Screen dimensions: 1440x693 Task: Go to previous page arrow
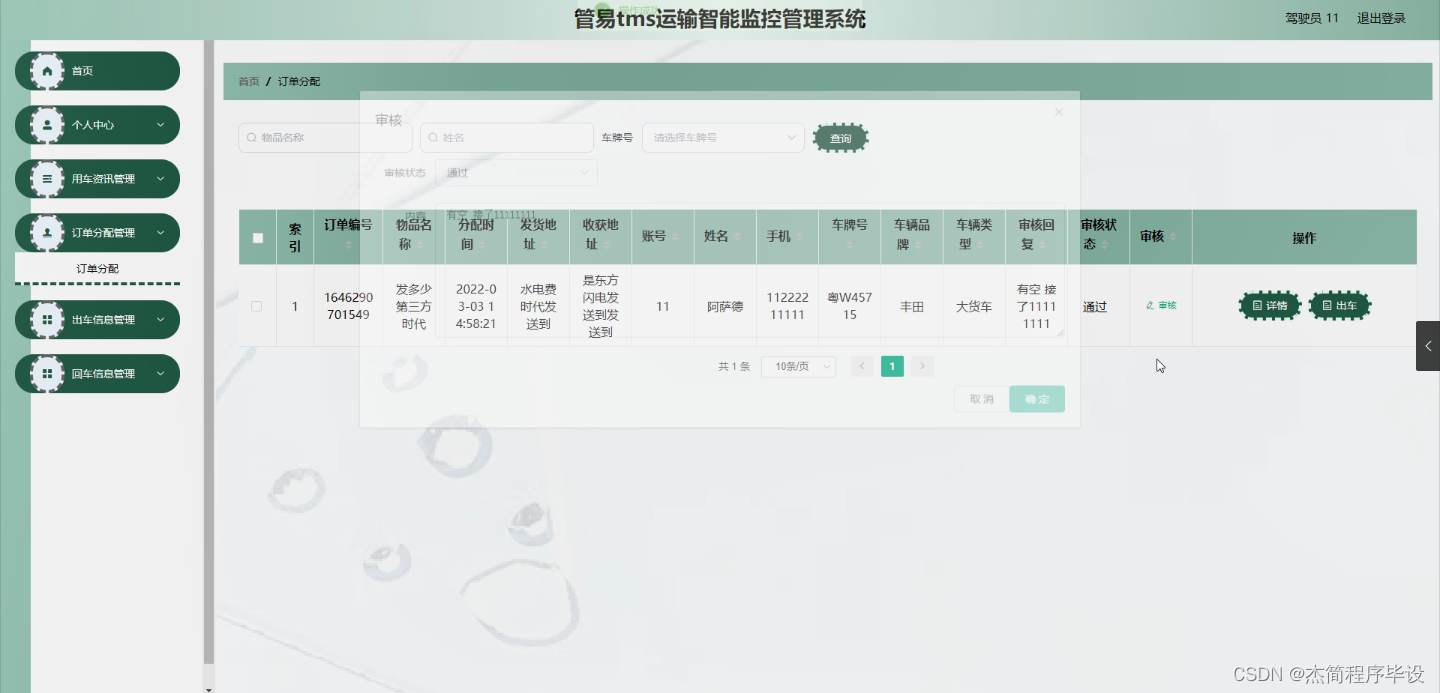tap(862, 367)
